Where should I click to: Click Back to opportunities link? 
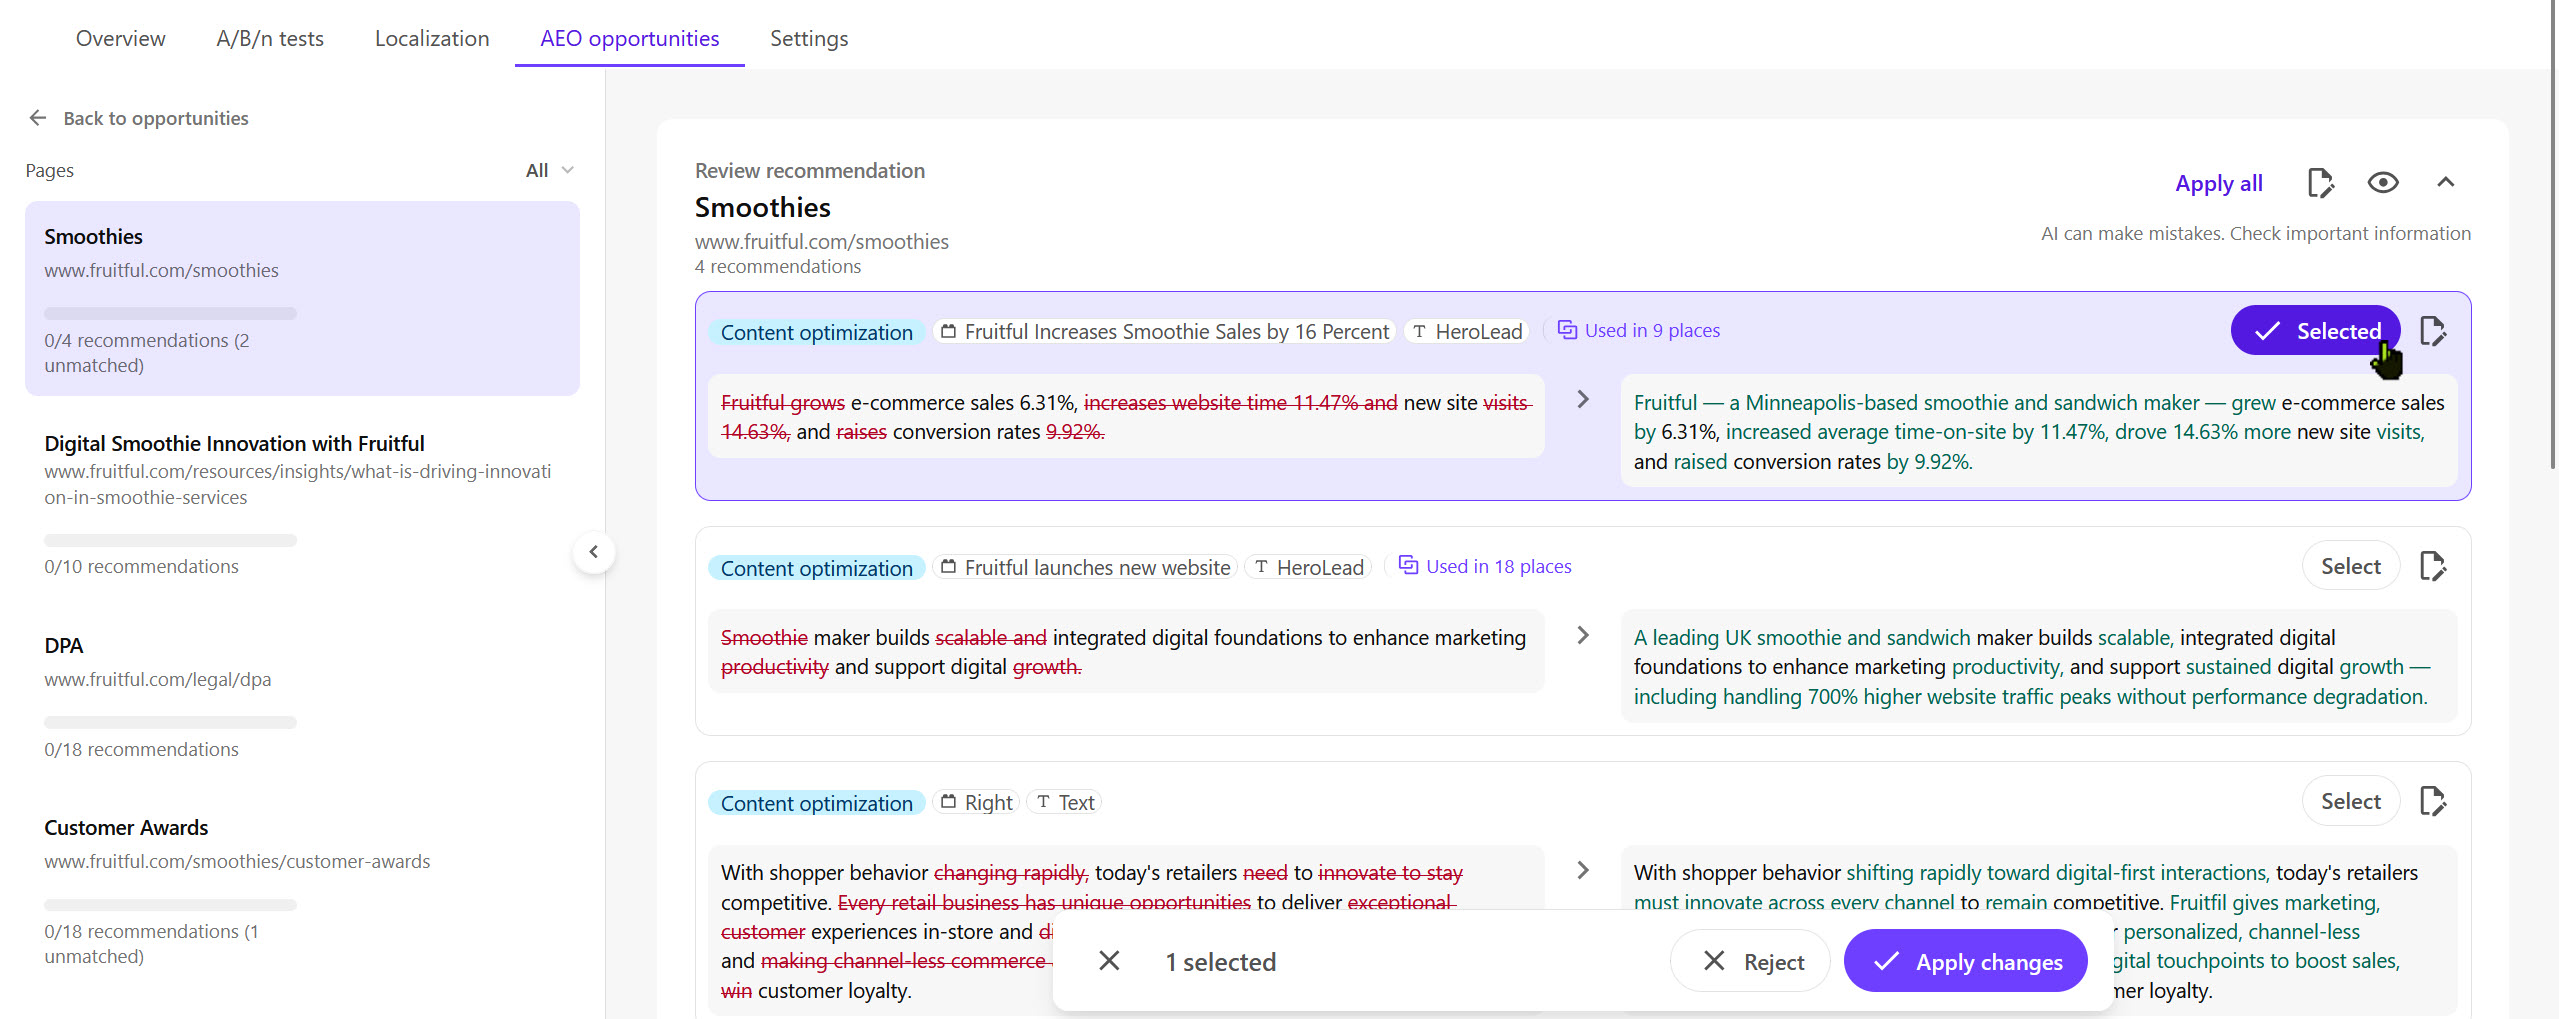tap(156, 118)
